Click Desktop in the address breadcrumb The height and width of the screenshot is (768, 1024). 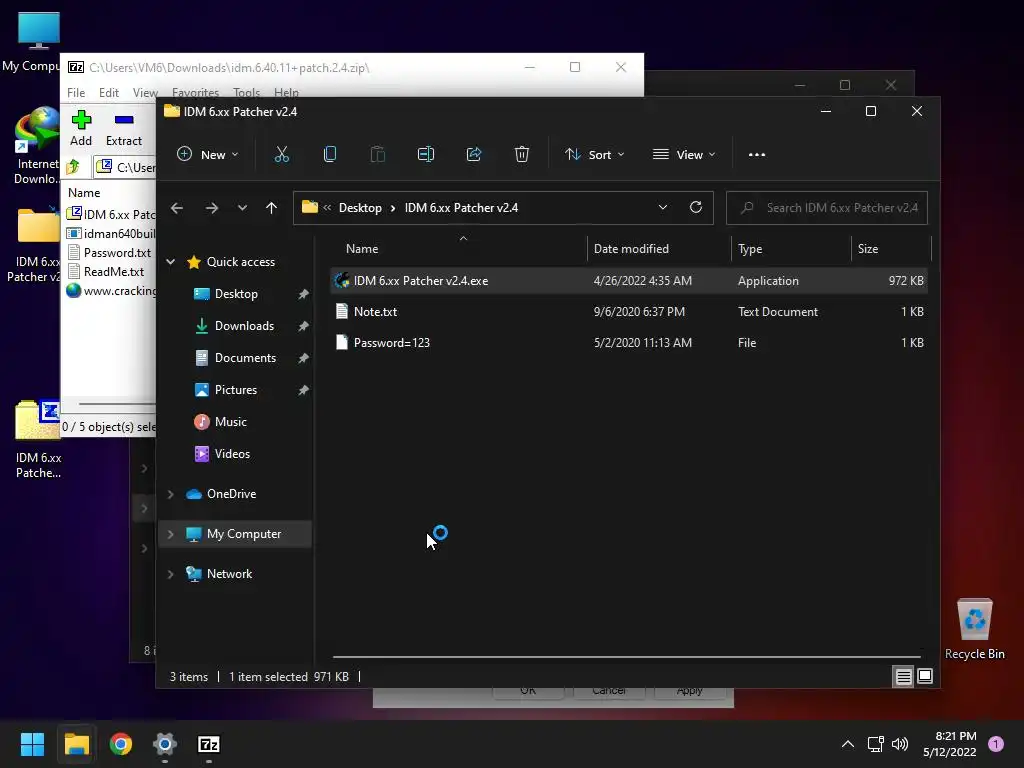(x=360, y=208)
